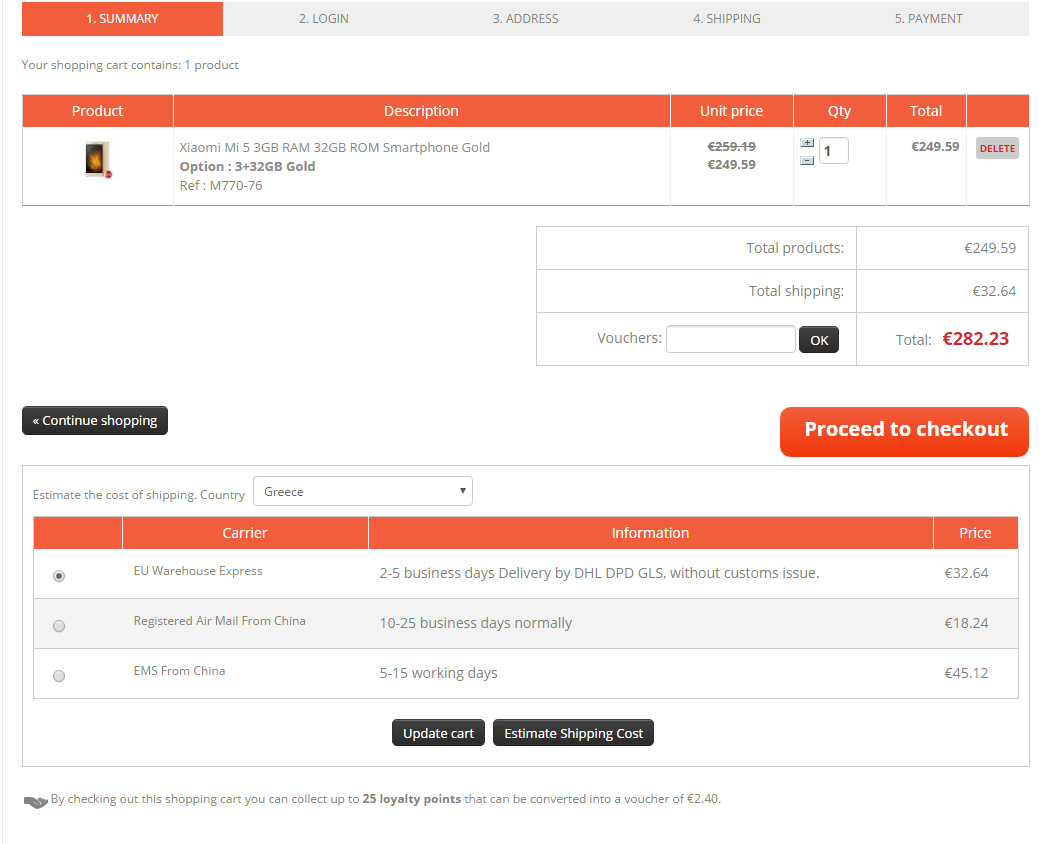
Task: Choose Registered Air Mail From China
Action: (x=59, y=626)
